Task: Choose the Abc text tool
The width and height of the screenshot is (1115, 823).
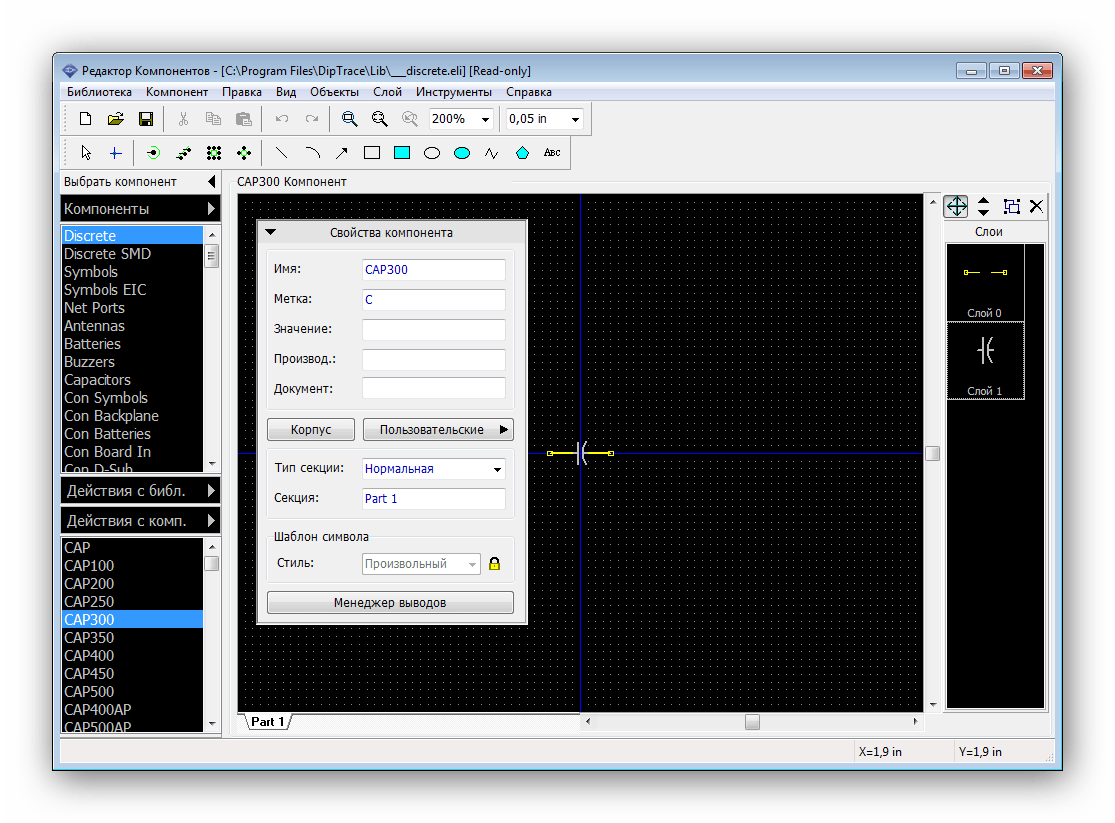Action: pyautogui.click(x=552, y=153)
